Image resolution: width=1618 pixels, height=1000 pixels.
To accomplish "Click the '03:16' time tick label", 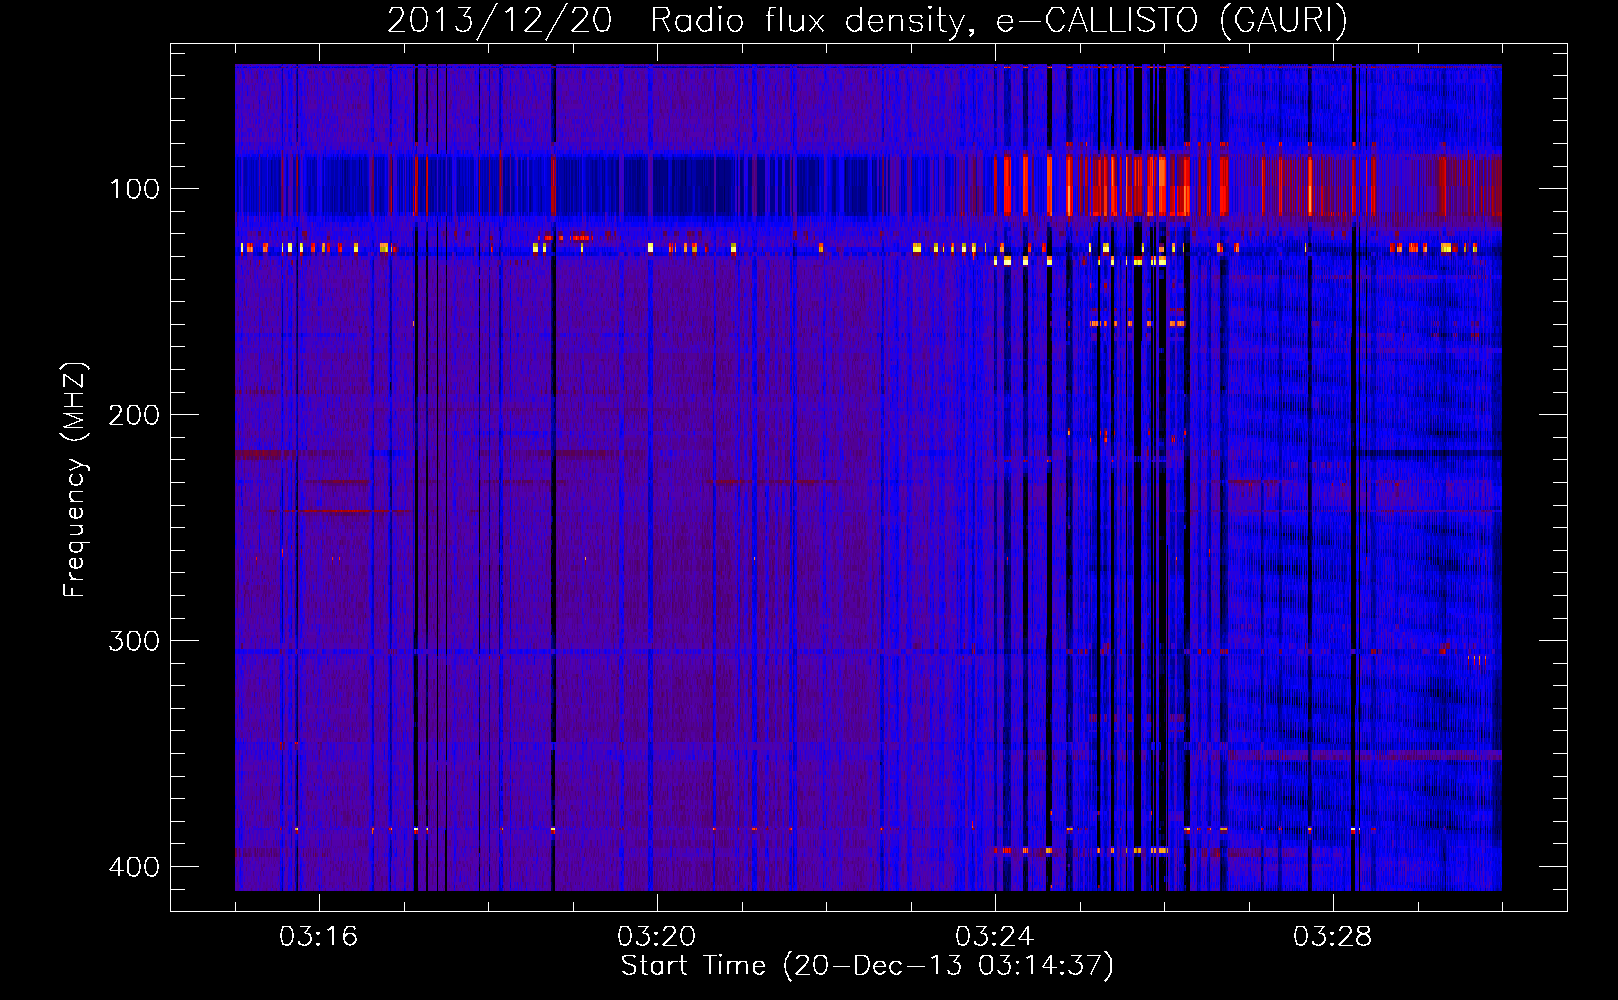I will tap(318, 937).
